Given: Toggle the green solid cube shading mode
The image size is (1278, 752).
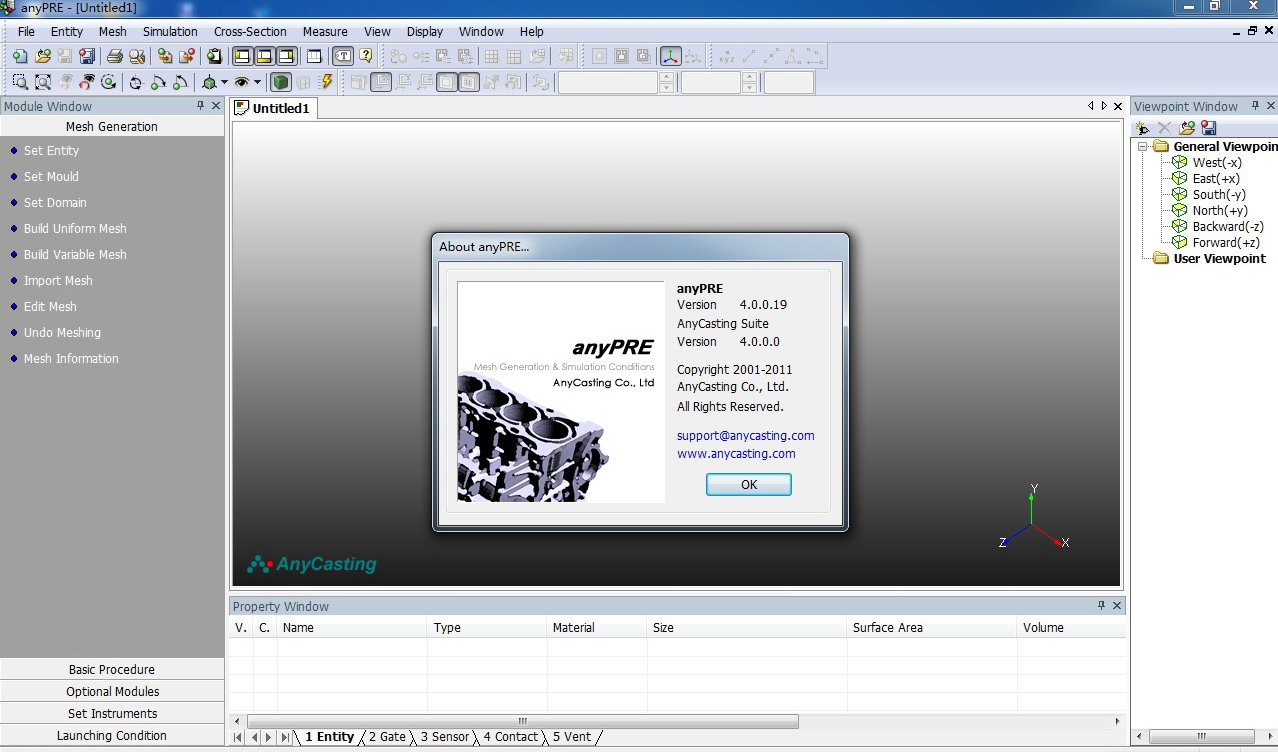Looking at the screenshot, I should [x=281, y=83].
